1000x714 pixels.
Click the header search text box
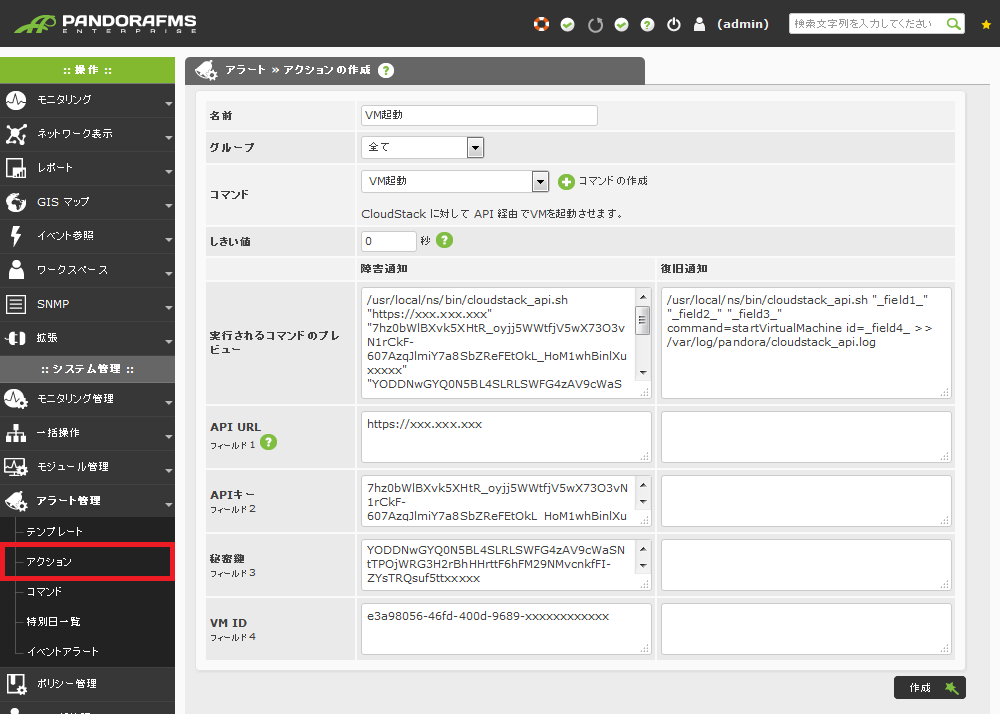pos(867,24)
